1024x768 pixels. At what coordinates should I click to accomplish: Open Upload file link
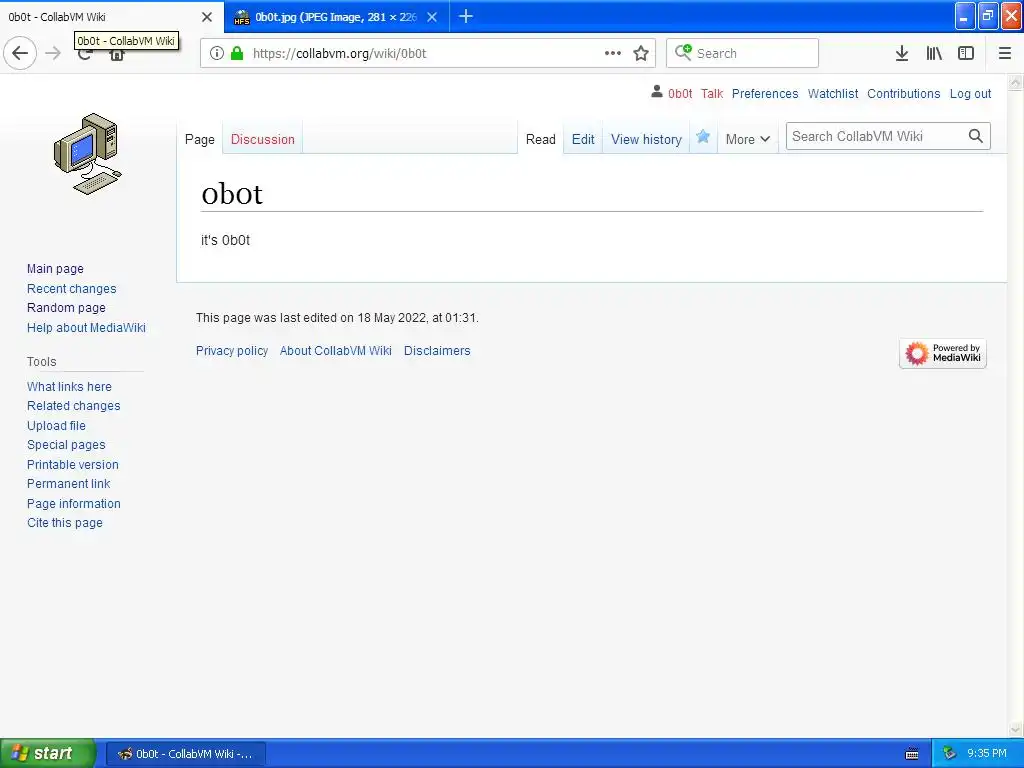[x=56, y=425]
